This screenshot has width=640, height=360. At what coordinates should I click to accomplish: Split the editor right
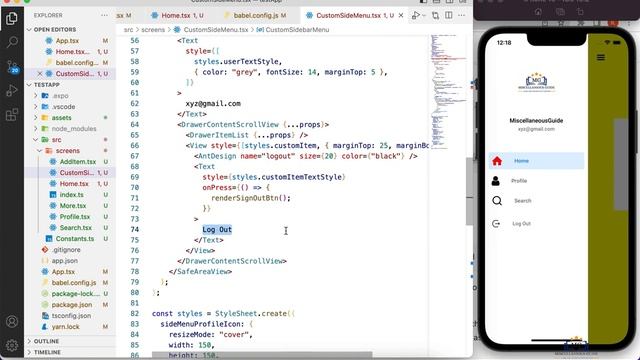pyautogui.click(x=449, y=16)
